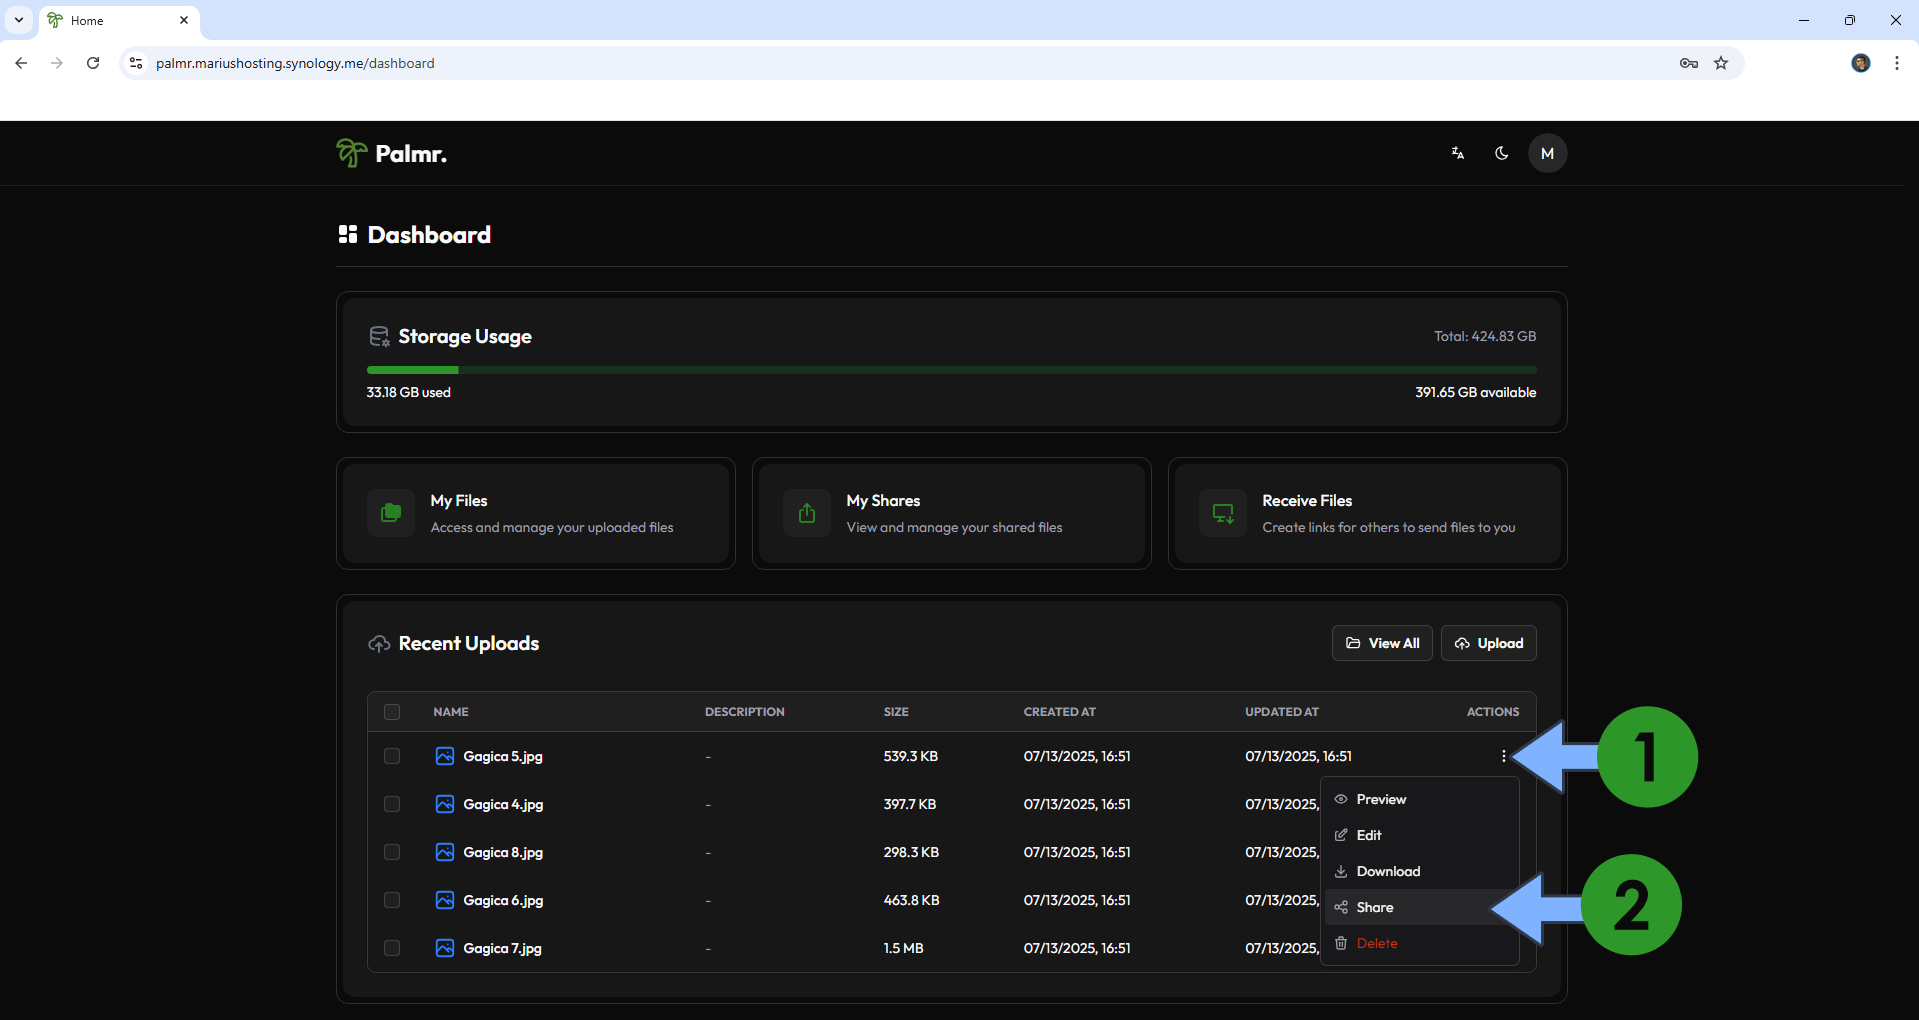Click the Storage Usage database icon
Viewport: 1919px width, 1020px height.
379,336
